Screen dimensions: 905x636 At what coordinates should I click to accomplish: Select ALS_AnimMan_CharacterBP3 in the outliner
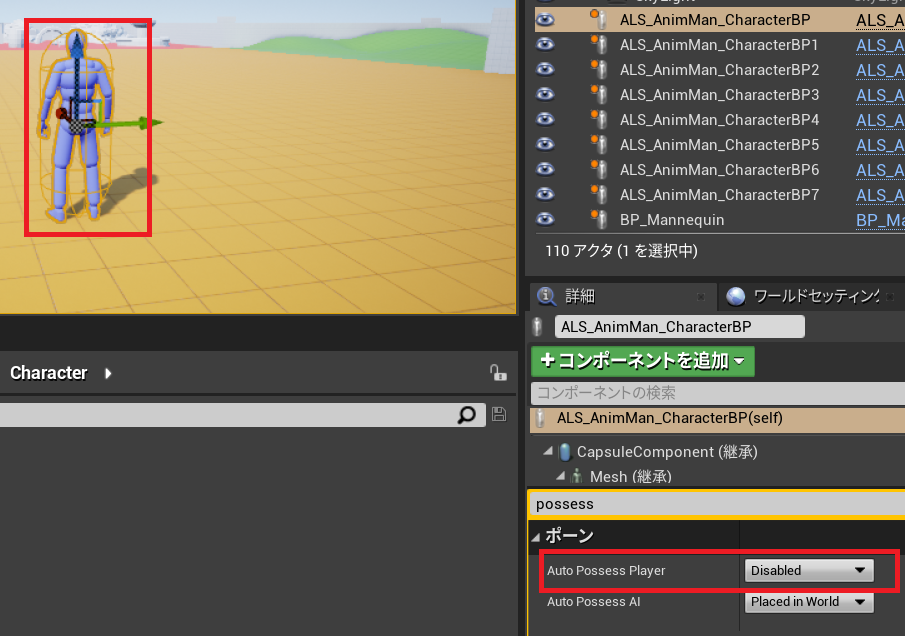pos(719,94)
